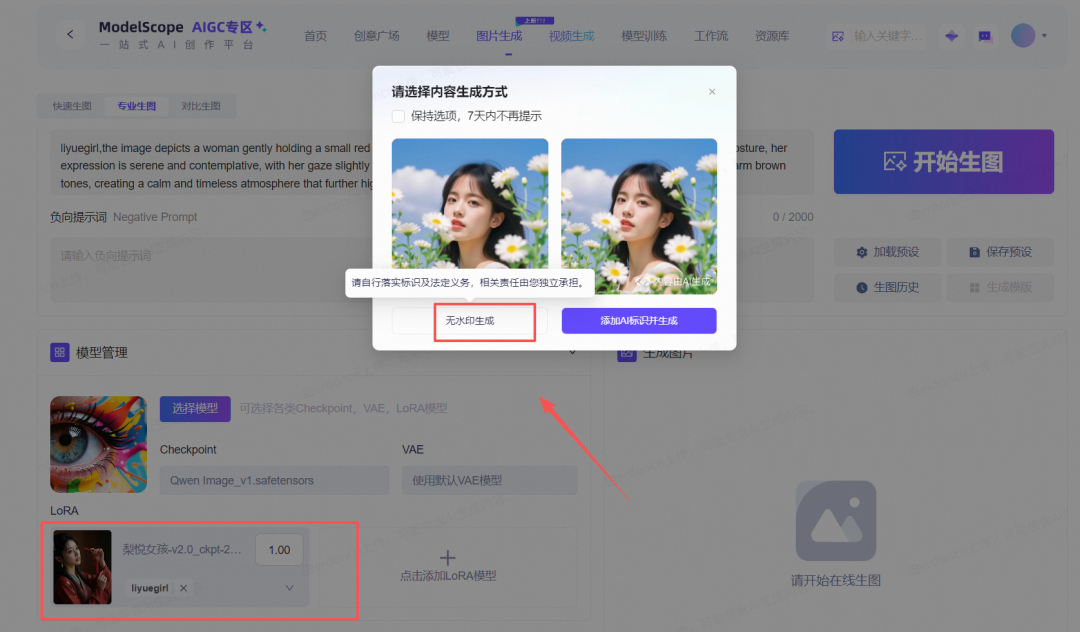Viewport: 1080px width, 632px height.
Task: Close the generation method dialog
Action: click(x=712, y=92)
